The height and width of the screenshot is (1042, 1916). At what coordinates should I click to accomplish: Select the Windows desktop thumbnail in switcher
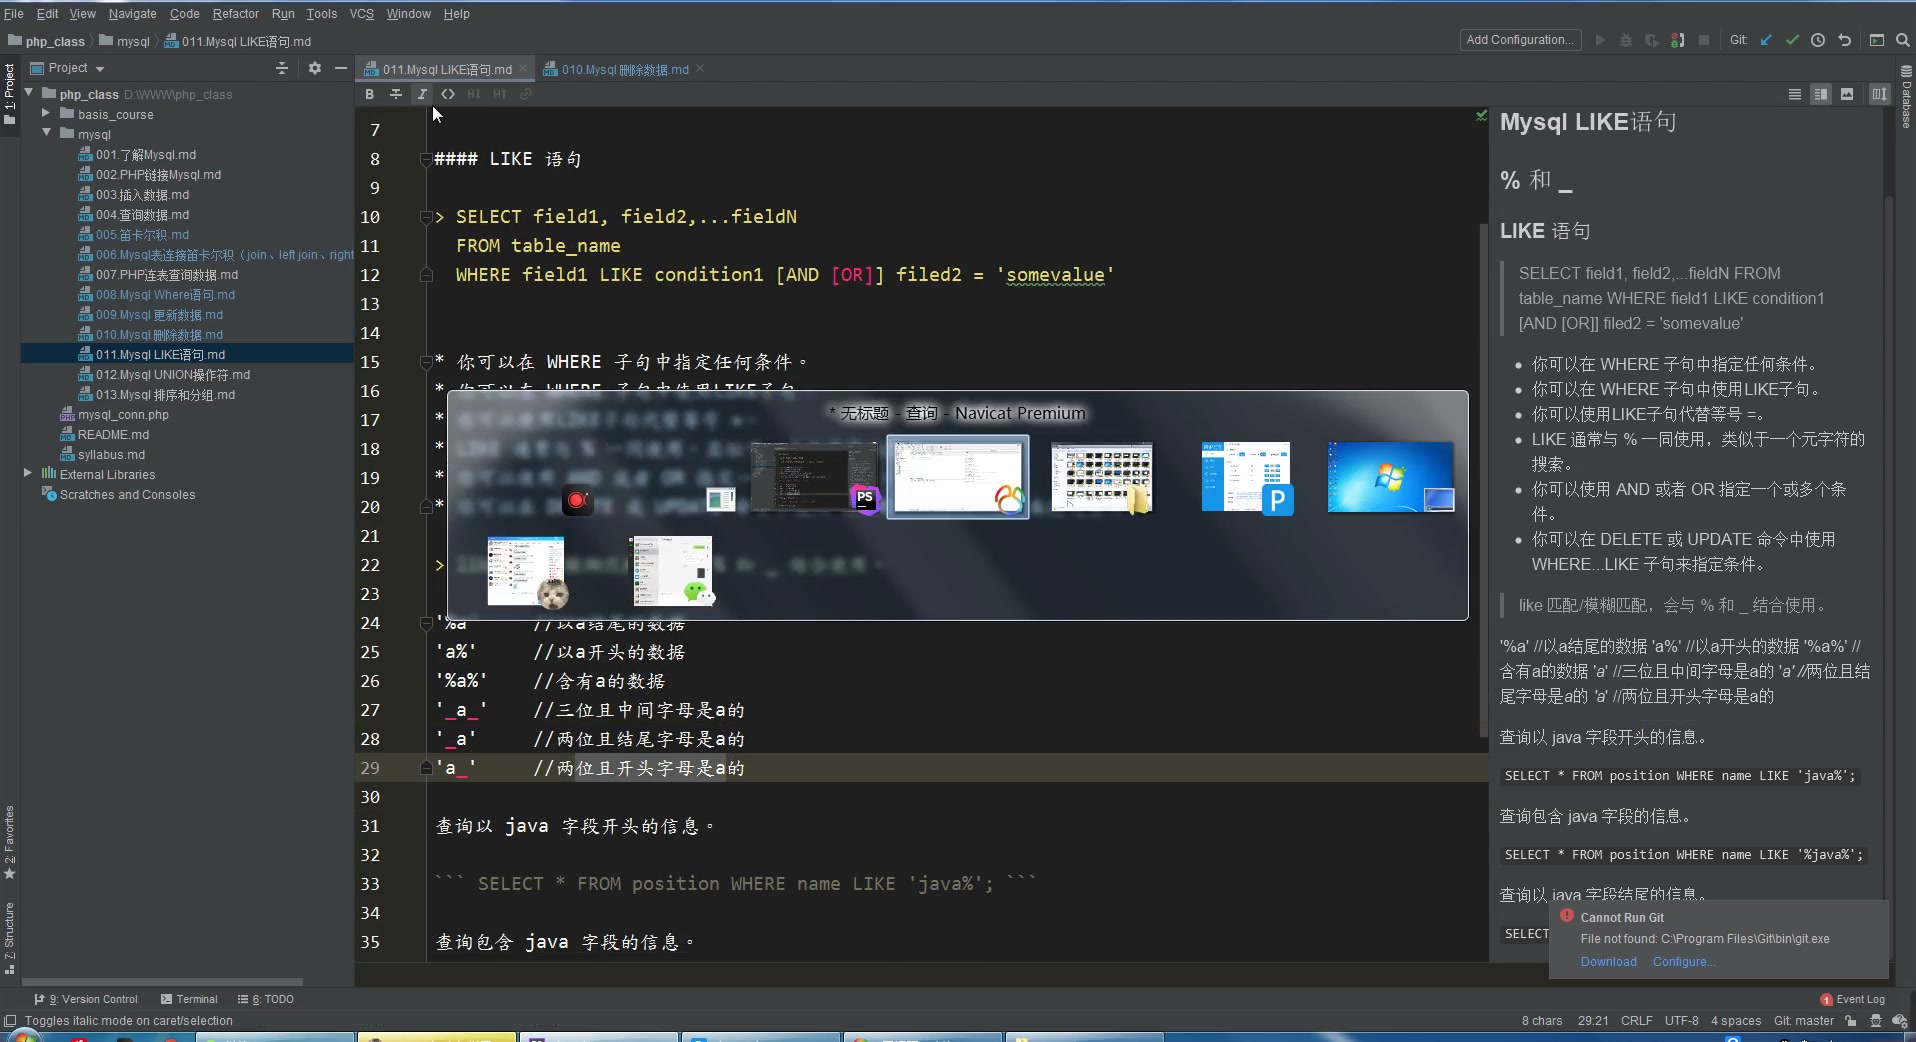[x=1391, y=477]
